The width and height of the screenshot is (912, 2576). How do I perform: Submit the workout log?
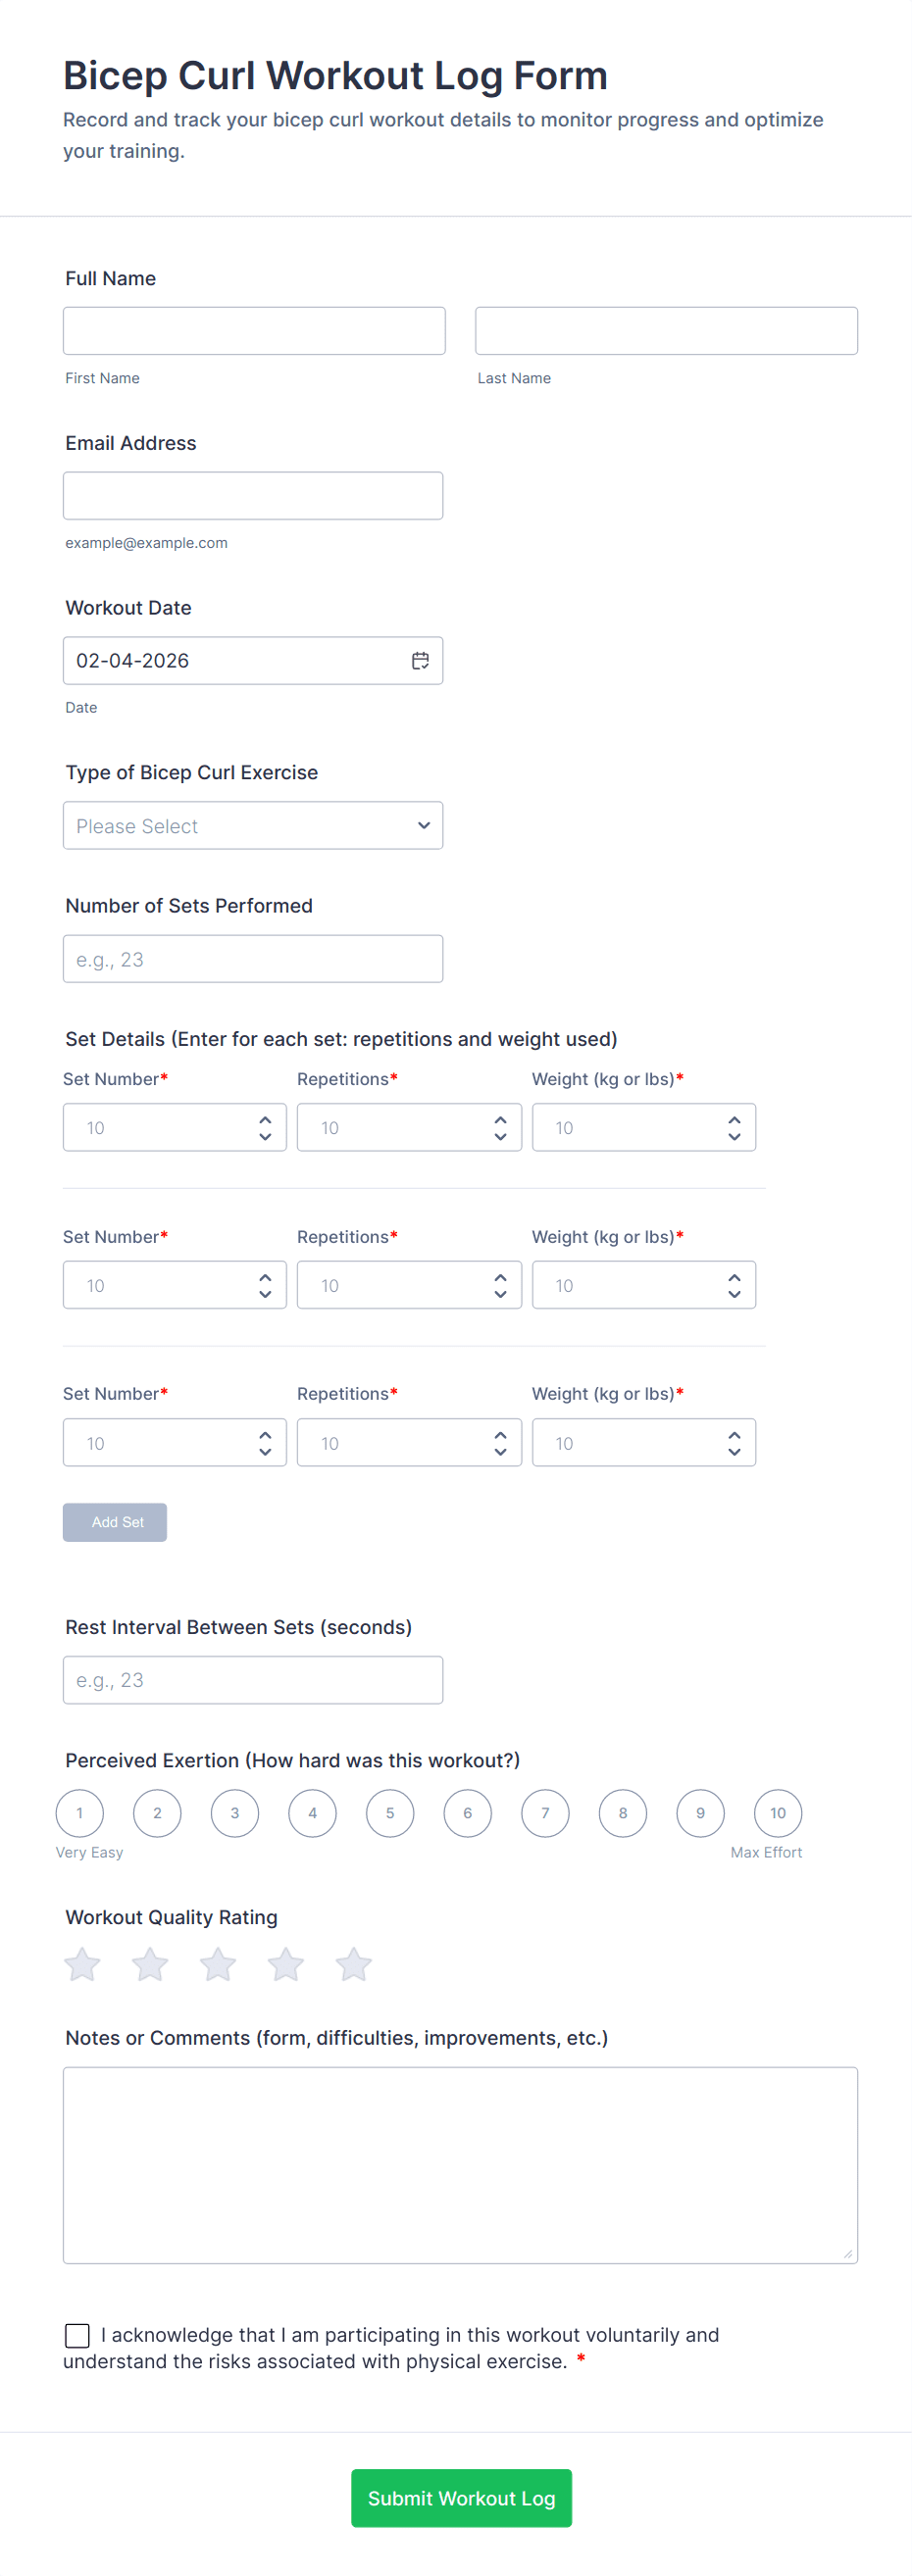(x=461, y=2498)
